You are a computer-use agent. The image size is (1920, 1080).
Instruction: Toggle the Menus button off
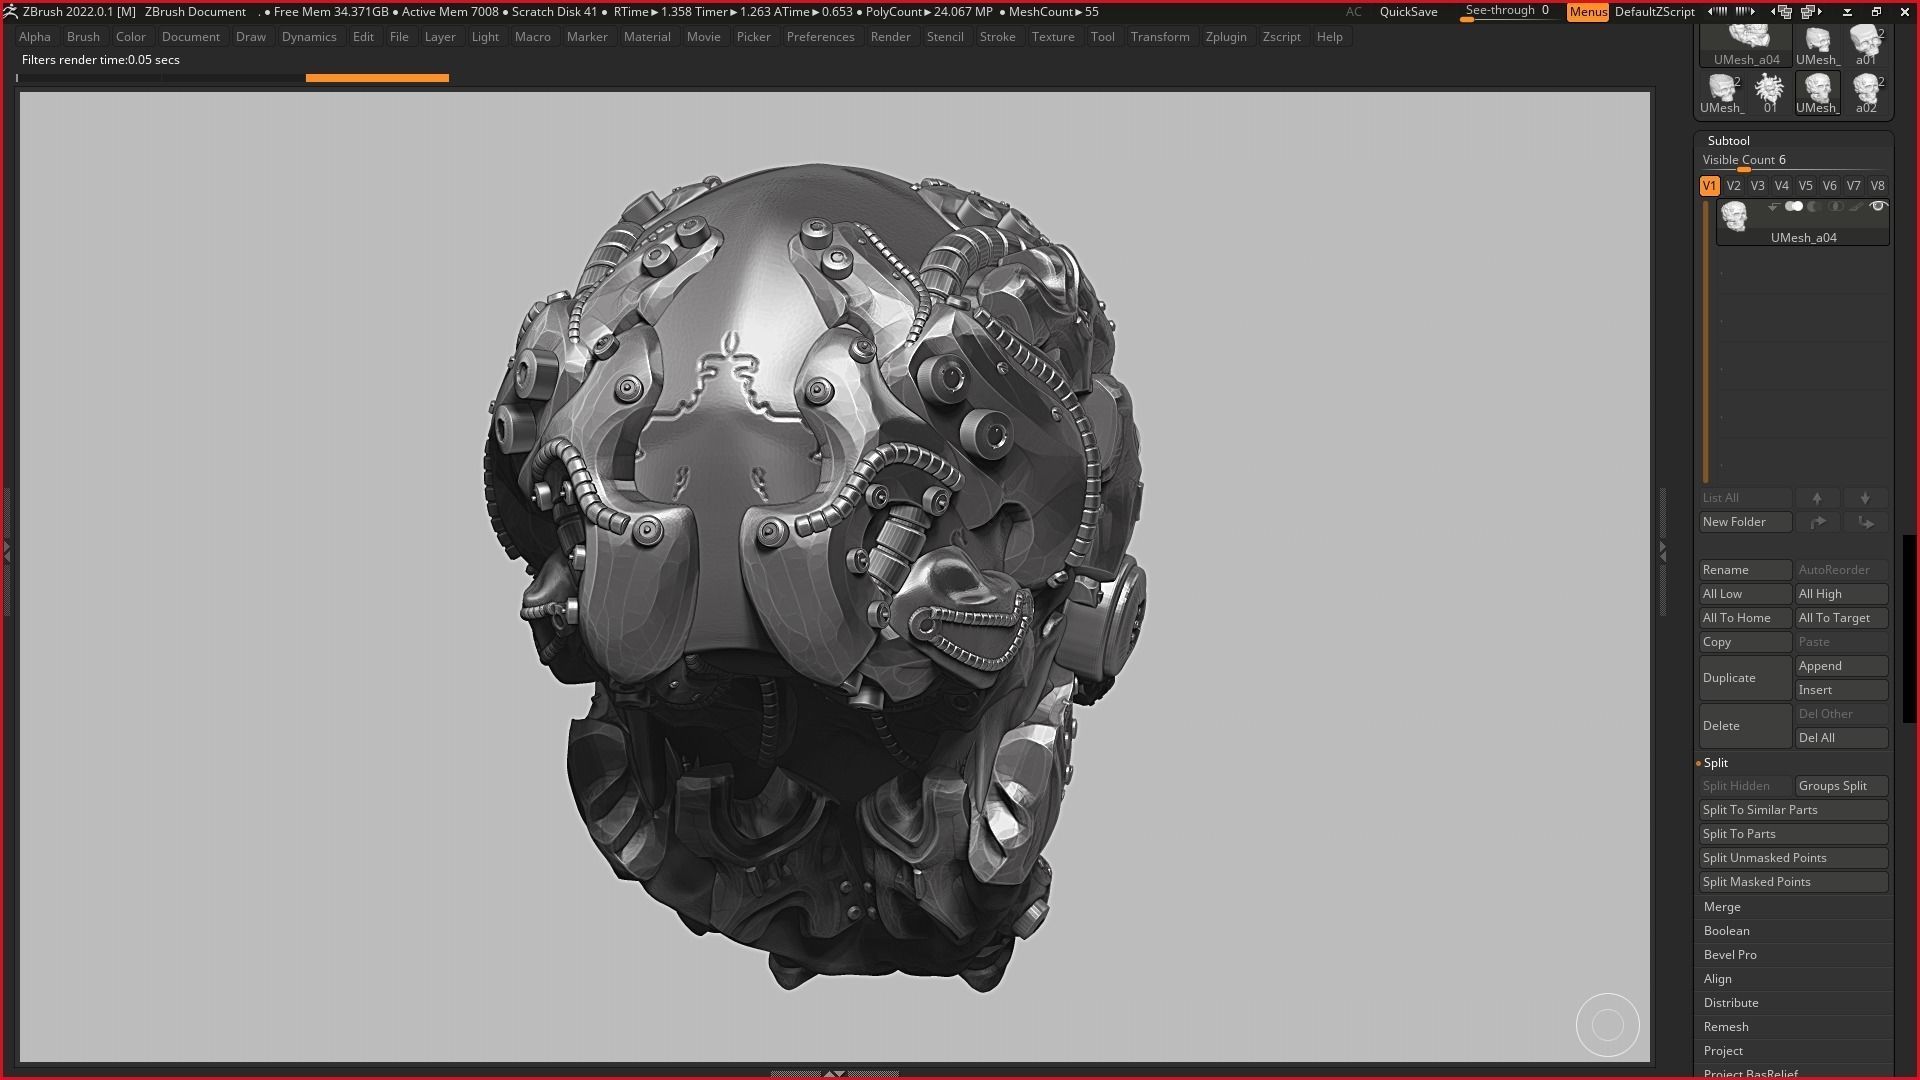[x=1588, y=12]
